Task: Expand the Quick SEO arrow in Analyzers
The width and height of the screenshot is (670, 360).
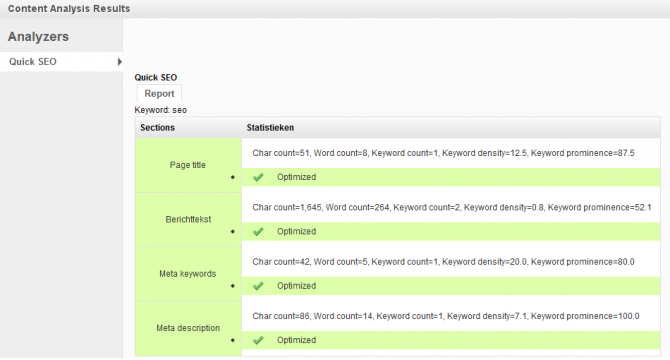Action: coord(120,62)
